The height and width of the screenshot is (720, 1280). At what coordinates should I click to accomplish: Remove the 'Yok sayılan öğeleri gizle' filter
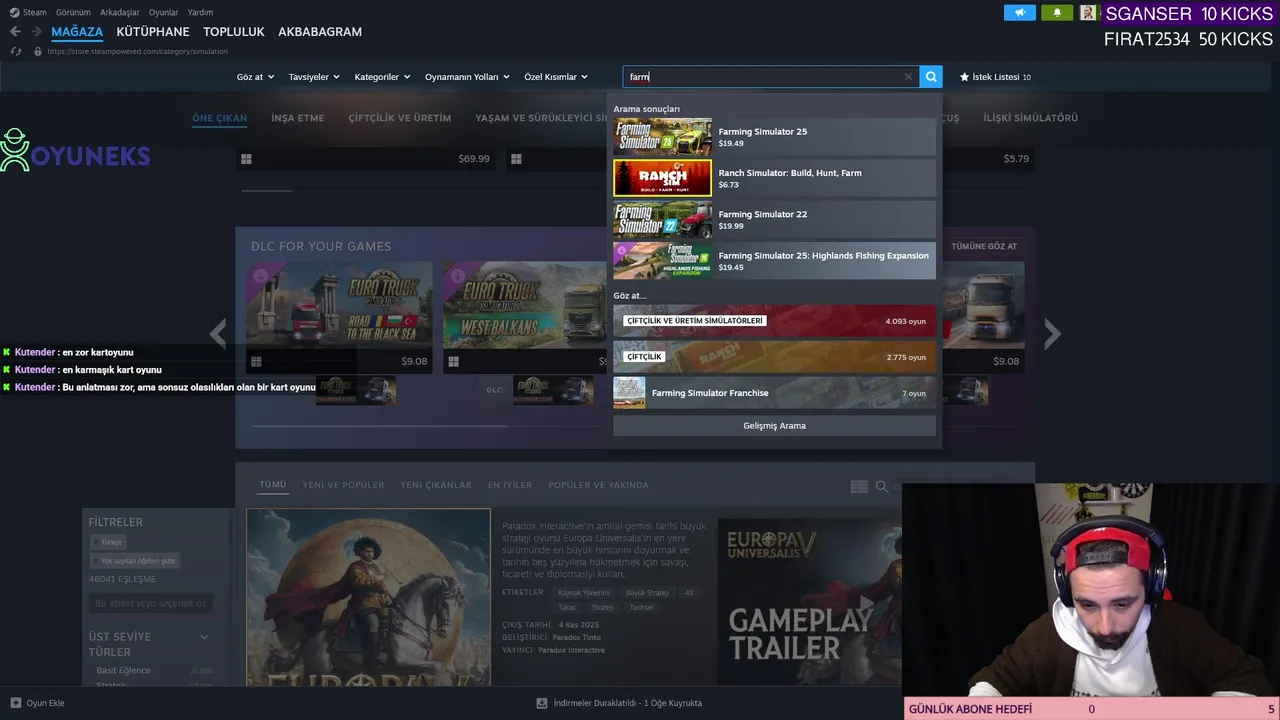[135, 561]
